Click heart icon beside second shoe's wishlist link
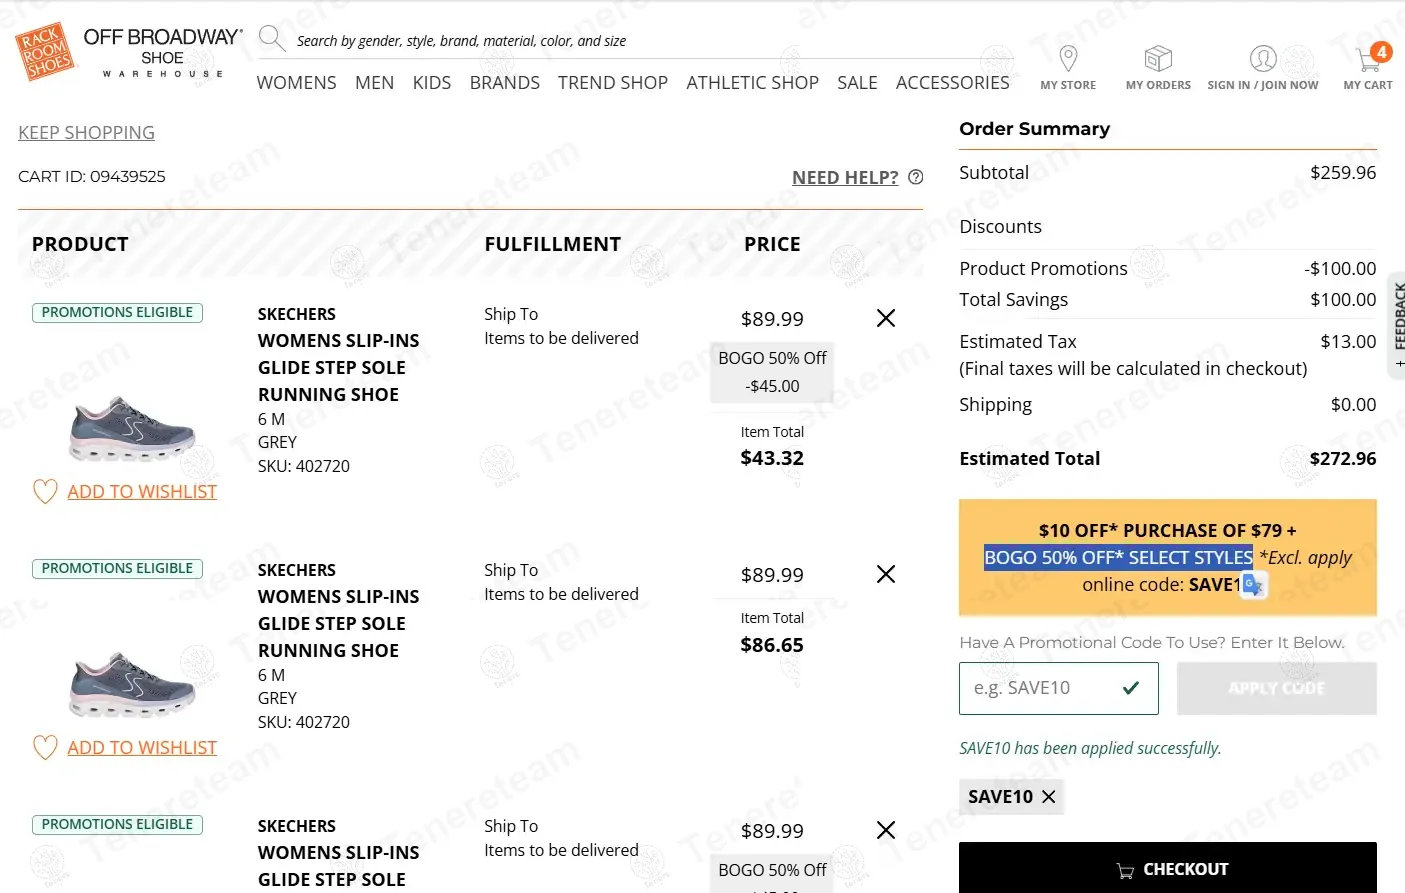This screenshot has width=1405, height=893. tap(45, 748)
